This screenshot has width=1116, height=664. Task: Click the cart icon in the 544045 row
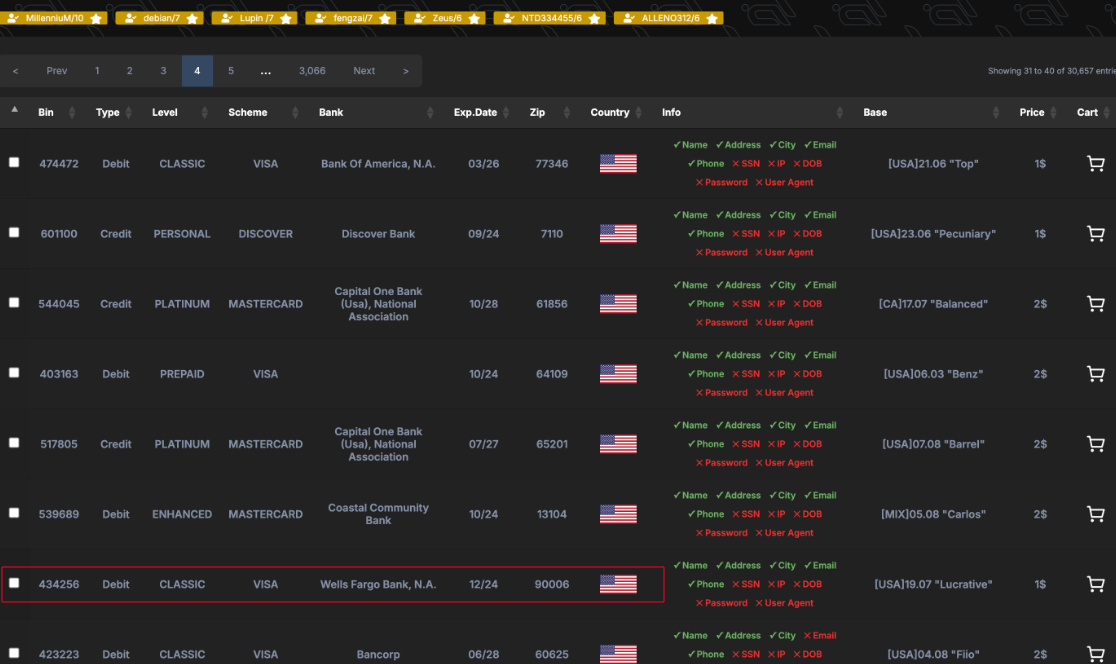[x=1095, y=304]
